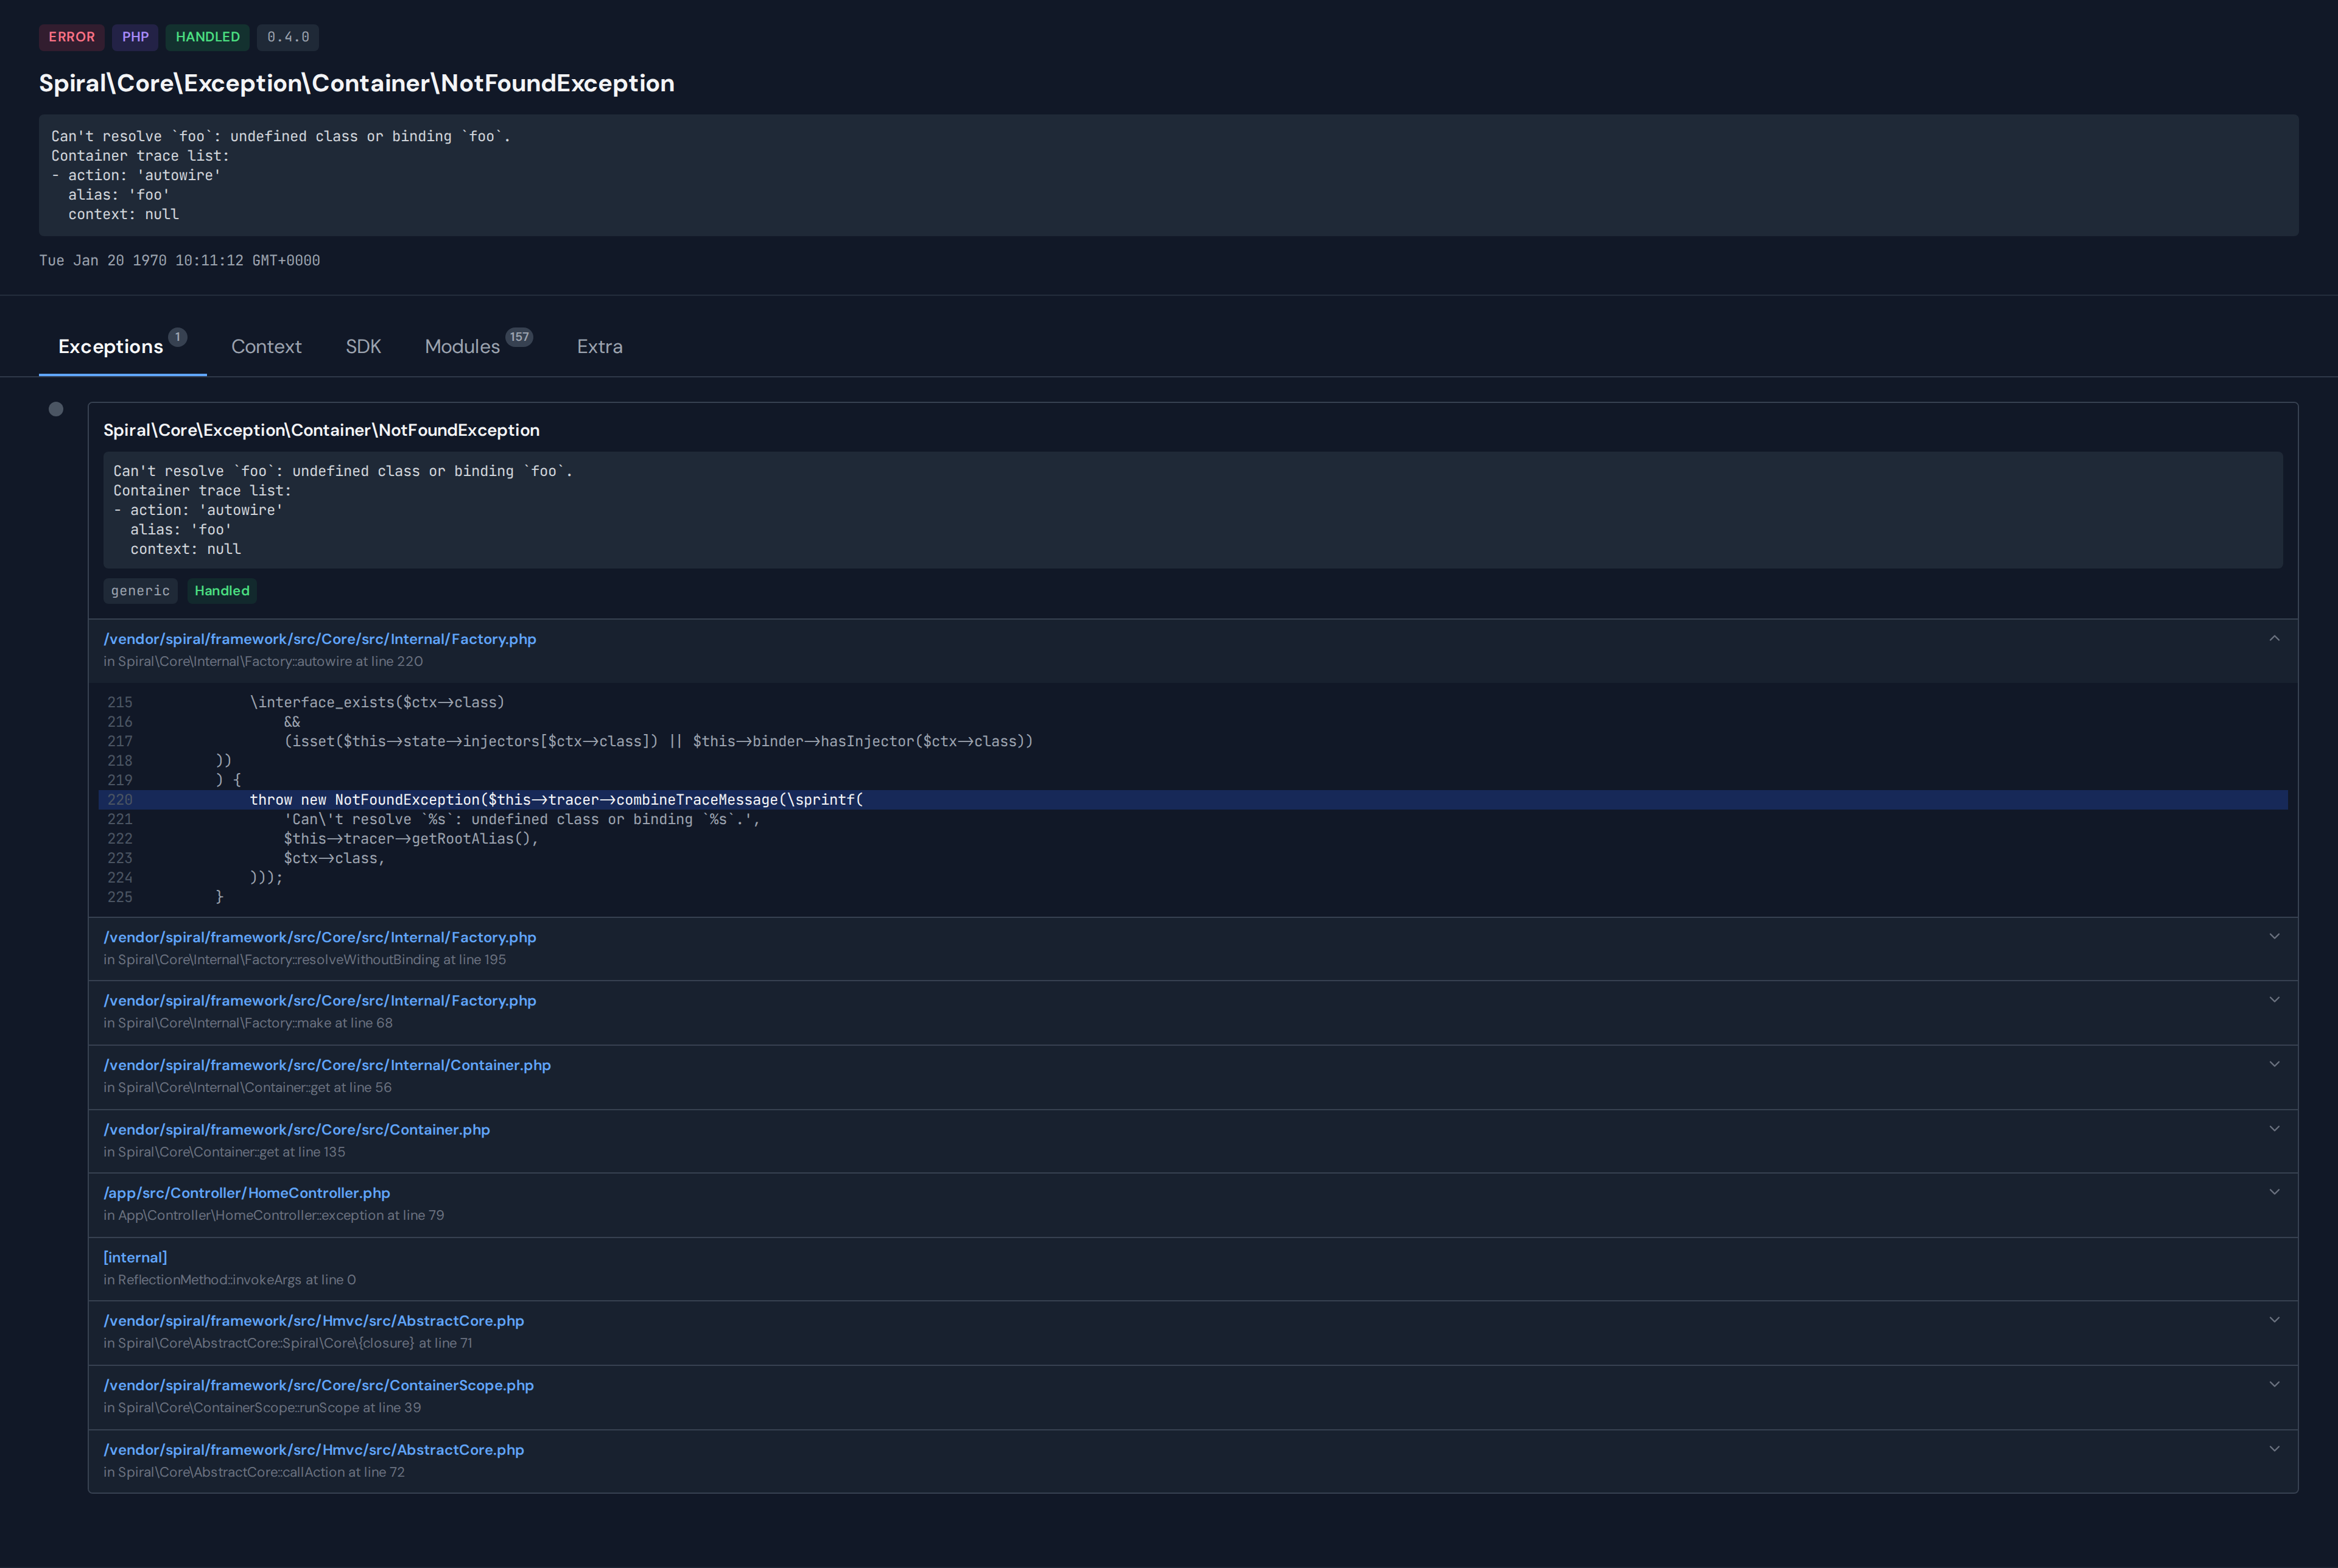Open the SDK tab

tap(363, 346)
